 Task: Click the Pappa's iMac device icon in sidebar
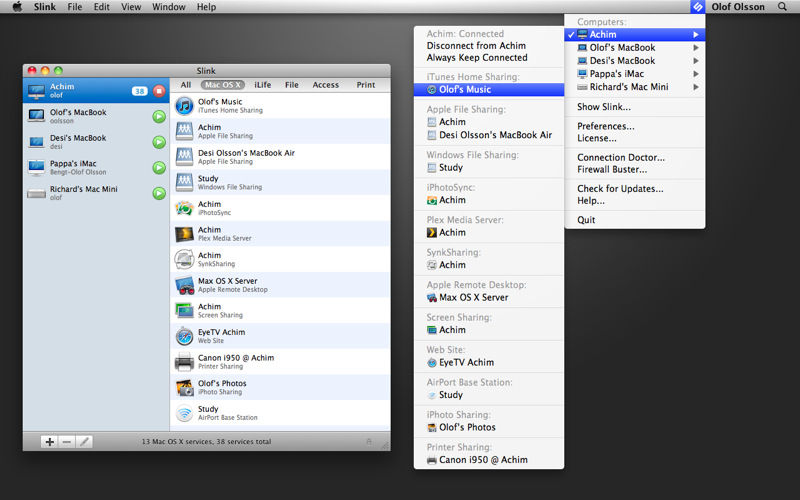point(36,167)
